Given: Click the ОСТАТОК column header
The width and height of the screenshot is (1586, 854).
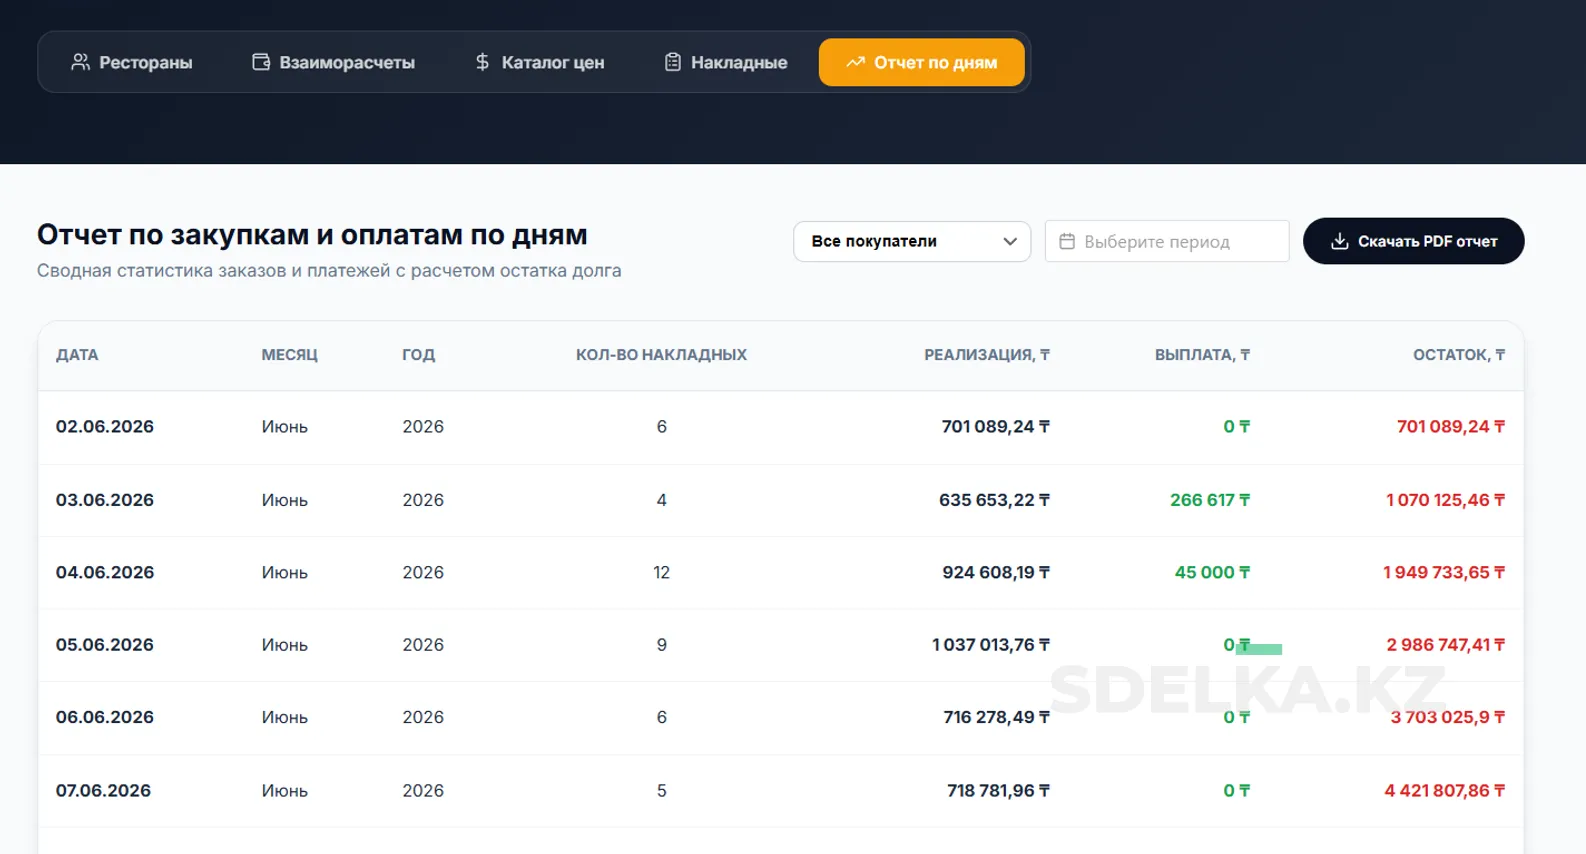Looking at the screenshot, I should (x=1459, y=355).
